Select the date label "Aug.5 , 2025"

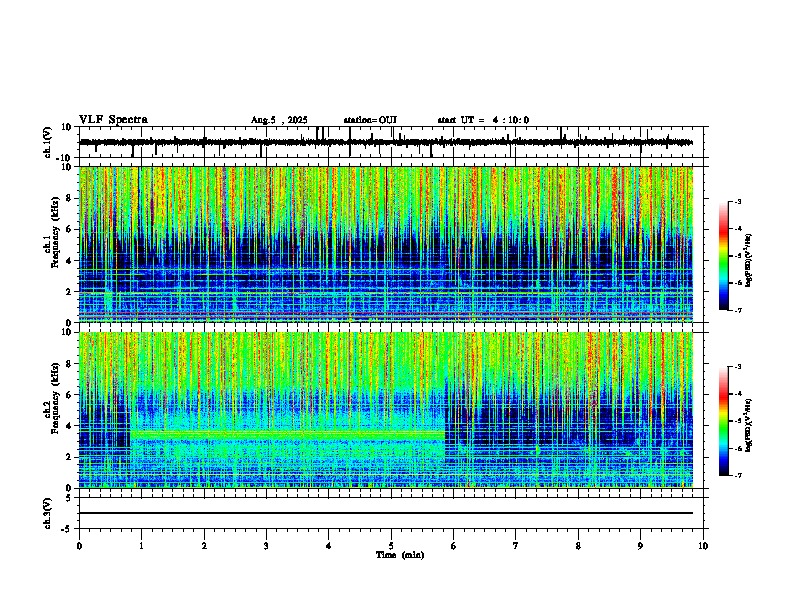coord(279,120)
